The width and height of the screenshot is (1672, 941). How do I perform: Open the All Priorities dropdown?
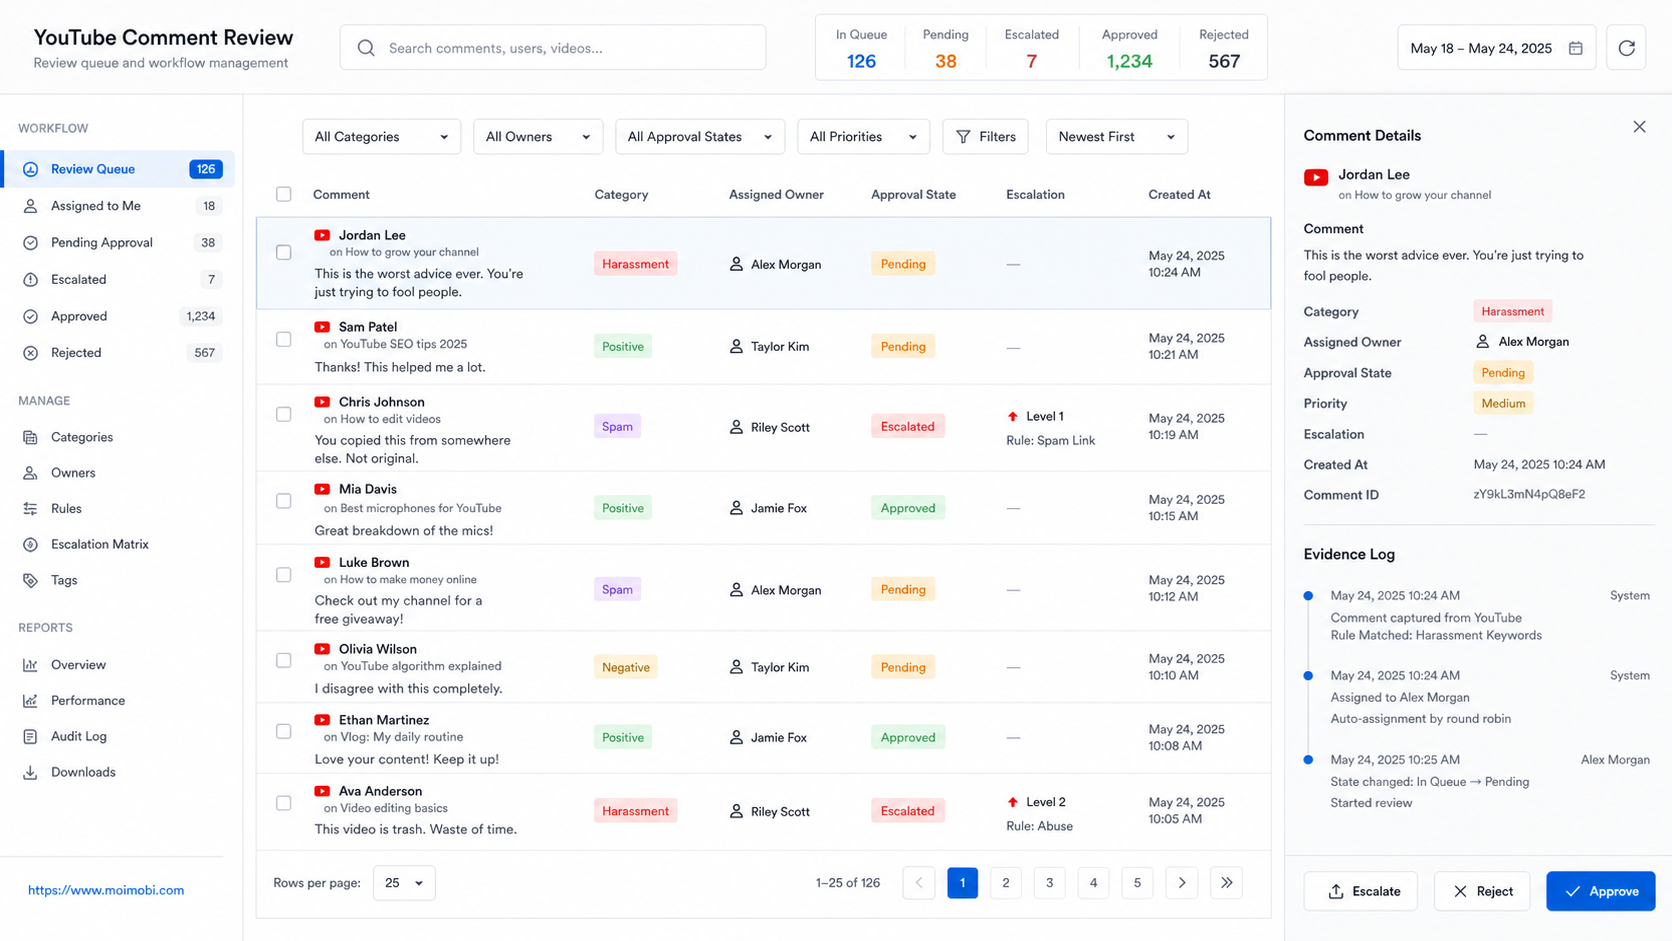point(863,137)
